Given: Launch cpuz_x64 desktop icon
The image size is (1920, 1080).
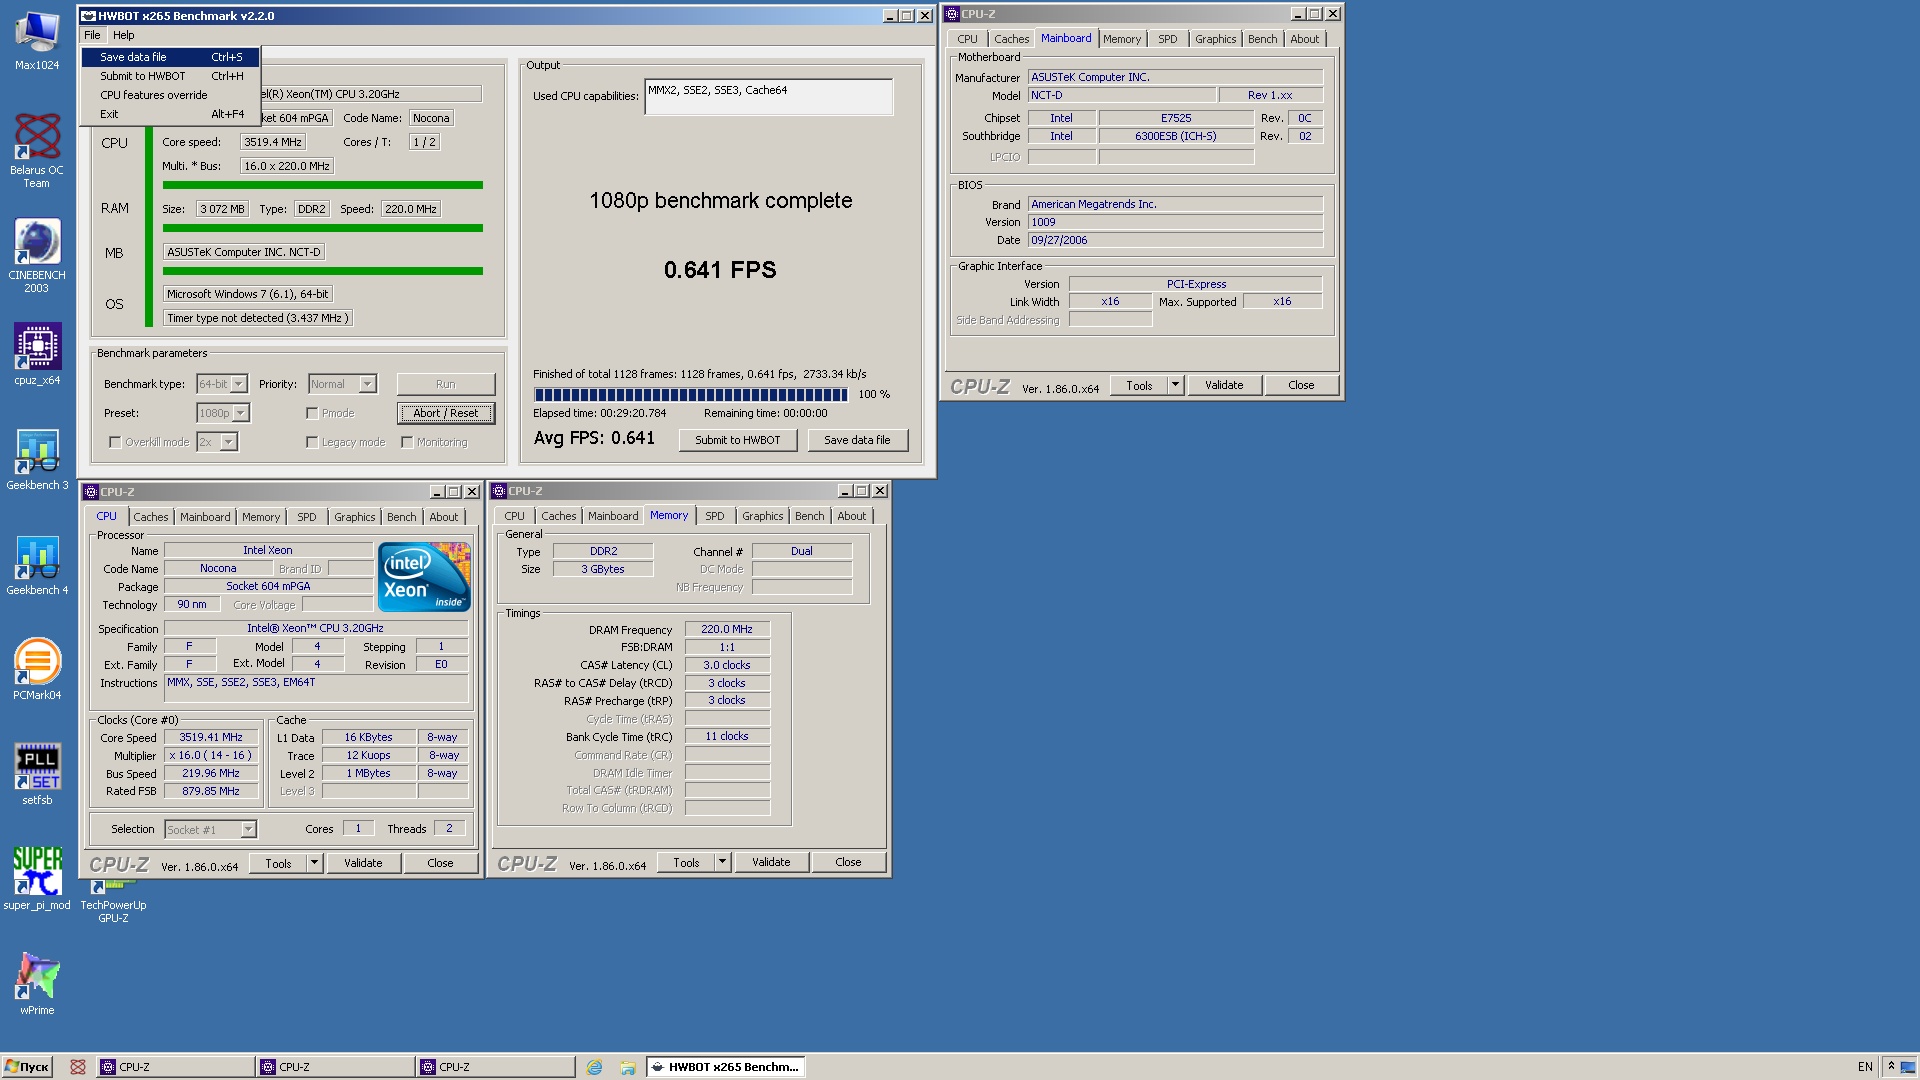Looking at the screenshot, I should click(x=37, y=353).
